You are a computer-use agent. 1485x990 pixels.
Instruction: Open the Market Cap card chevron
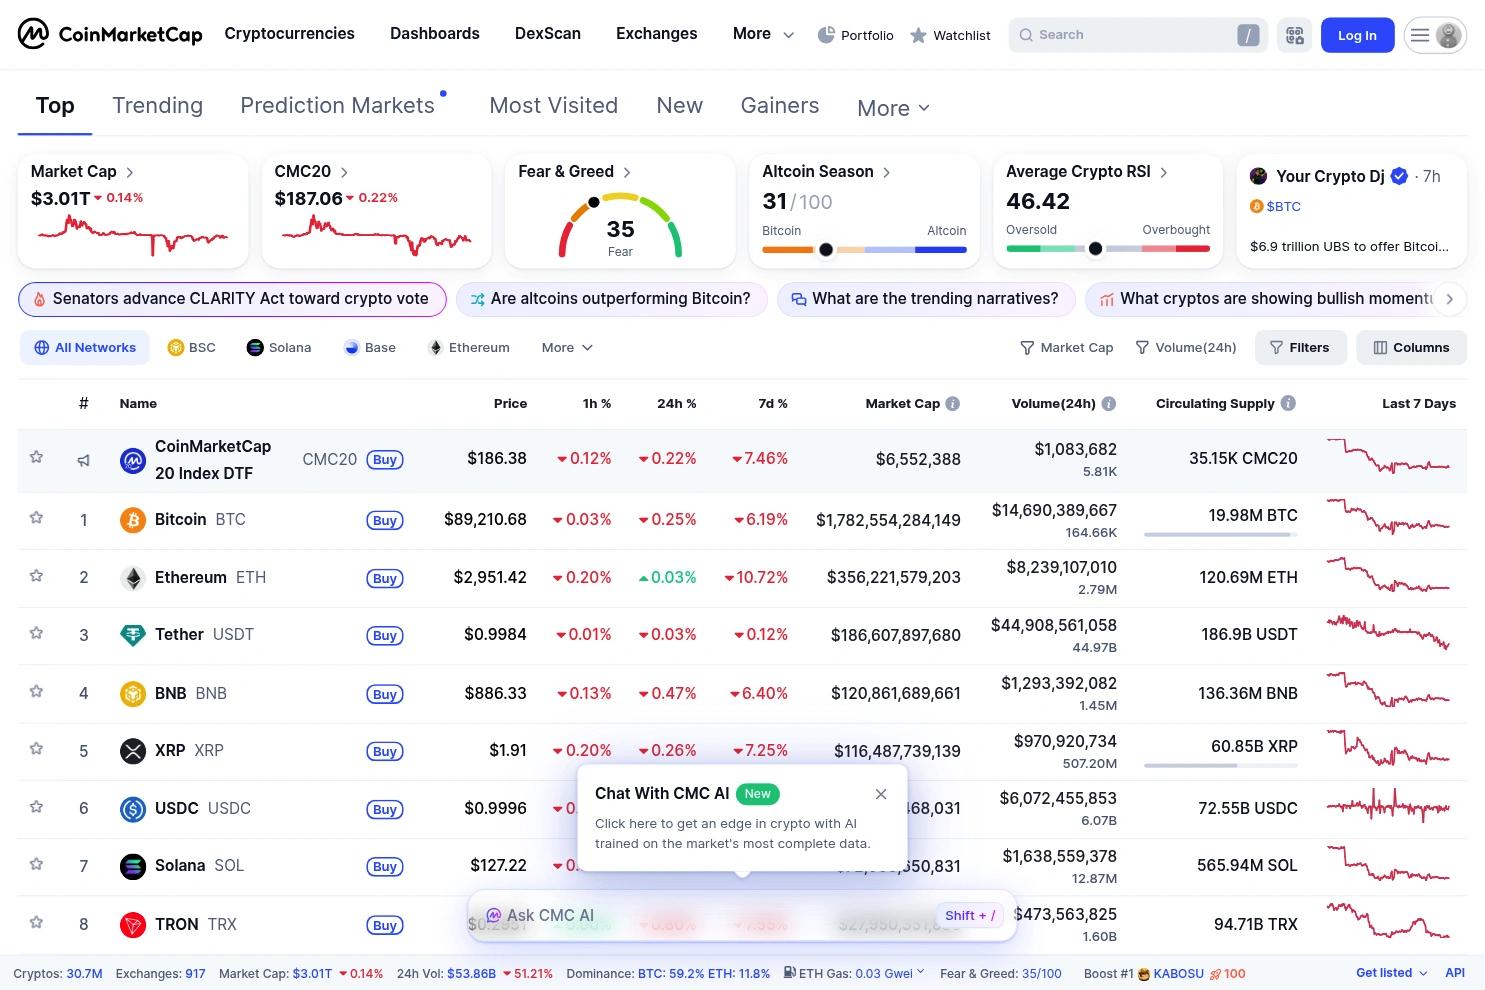point(130,172)
